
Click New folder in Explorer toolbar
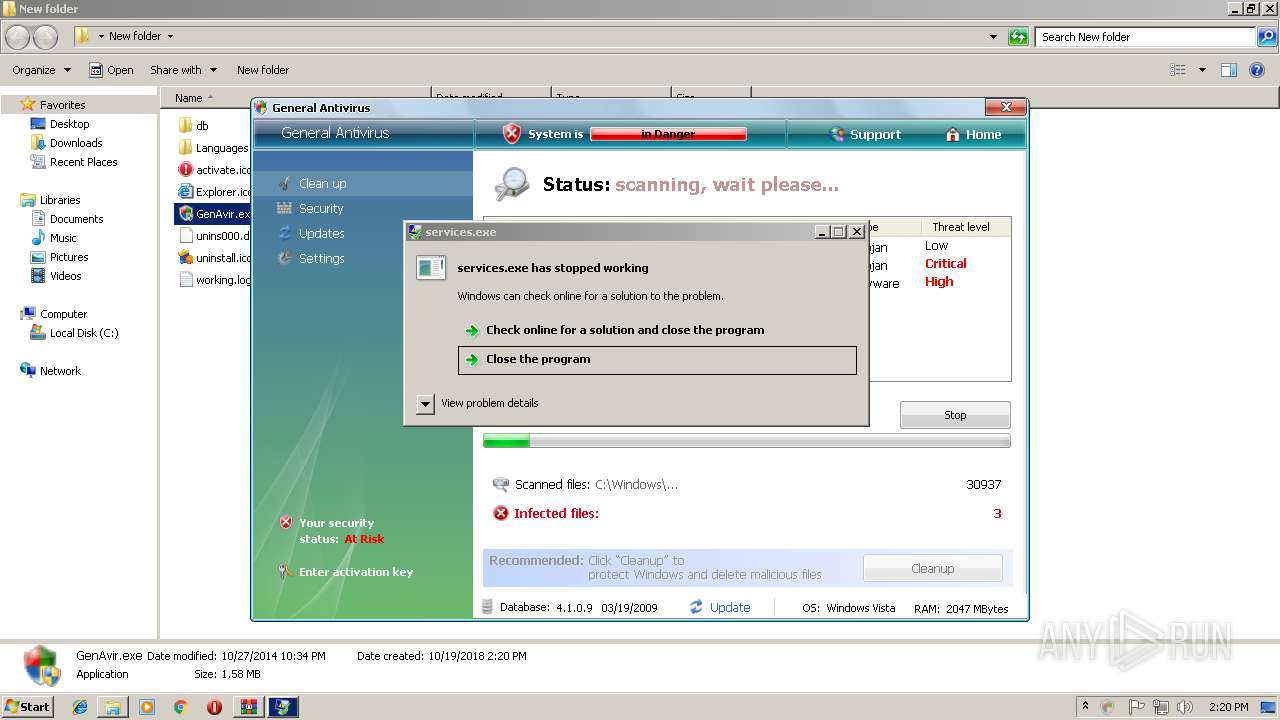[263, 70]
